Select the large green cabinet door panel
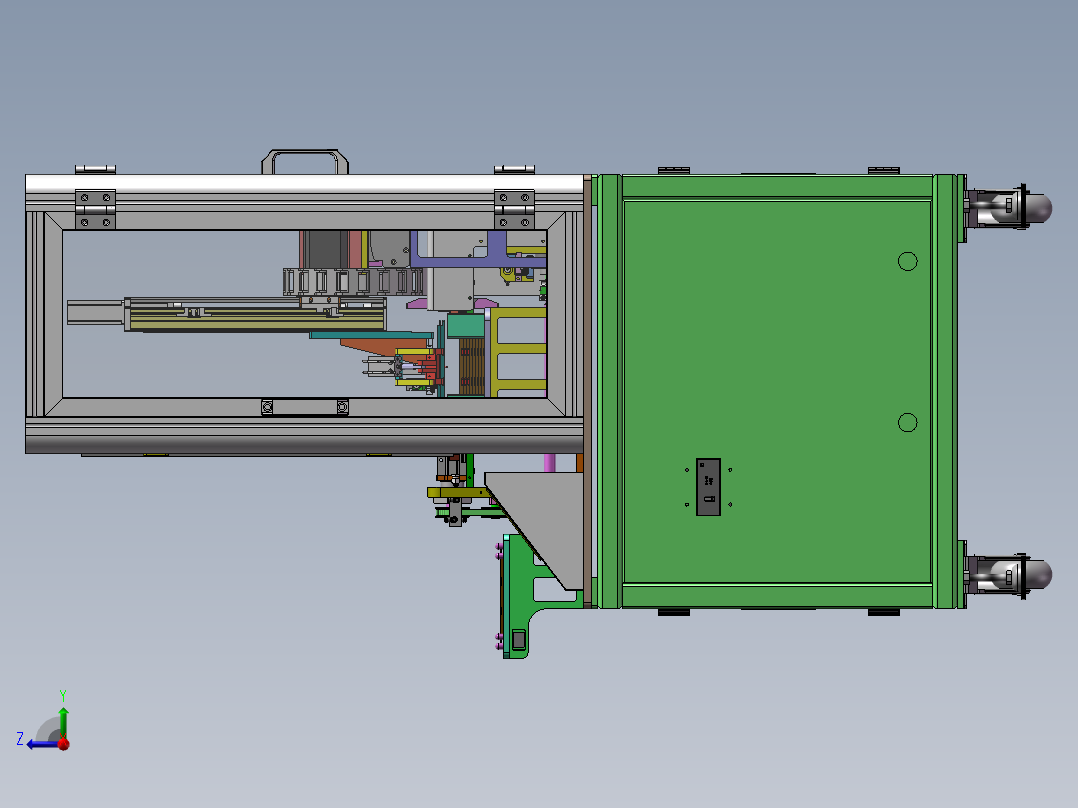 tap(777, 392)
